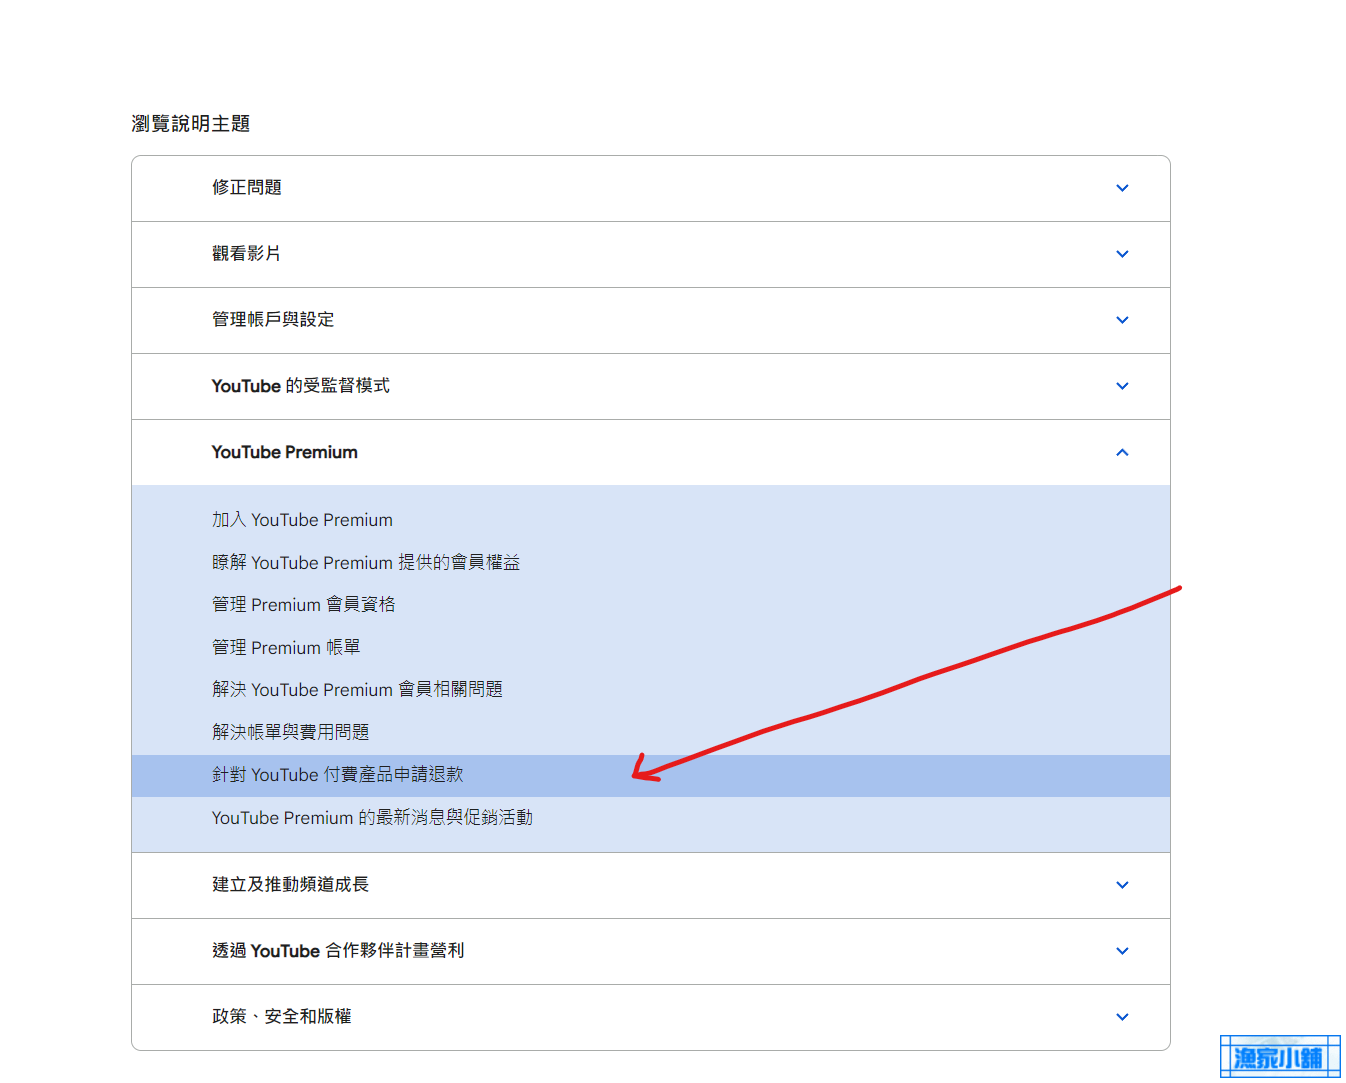Image resolution: width=1346 pixels, height=1083 pixels.
Task: Click the 政策、安全和版權 title
Action: pyautogui.click(x=282, y=1016)
